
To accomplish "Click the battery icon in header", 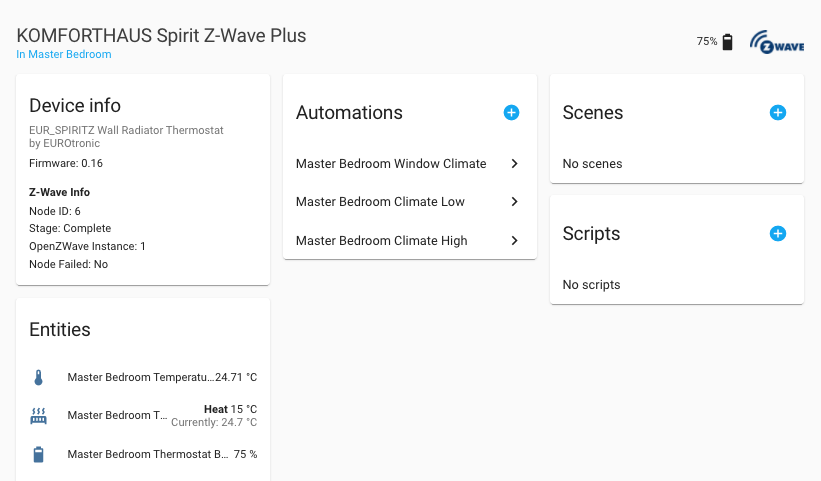I will [x=728, y=42].
